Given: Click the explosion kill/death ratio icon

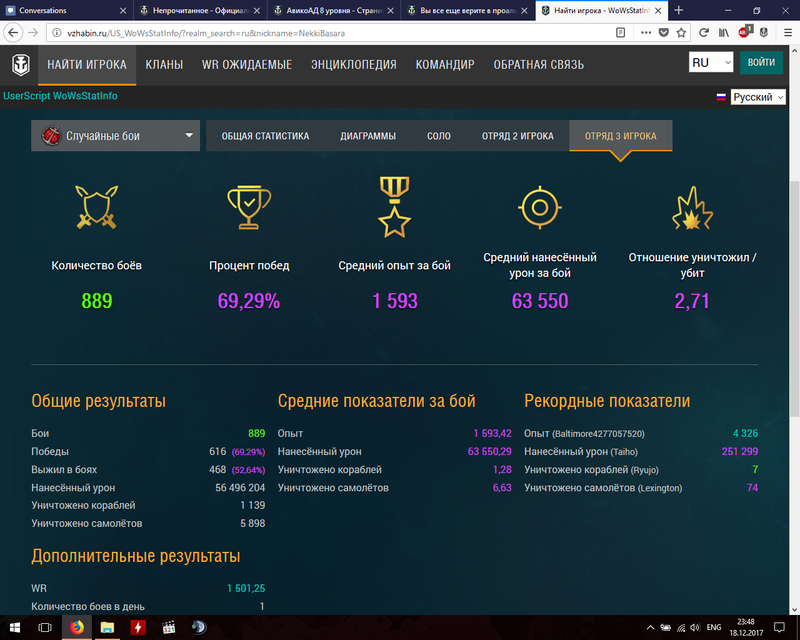Looking at the screenshot, I should pyautogui.click(x=692, y=208).
